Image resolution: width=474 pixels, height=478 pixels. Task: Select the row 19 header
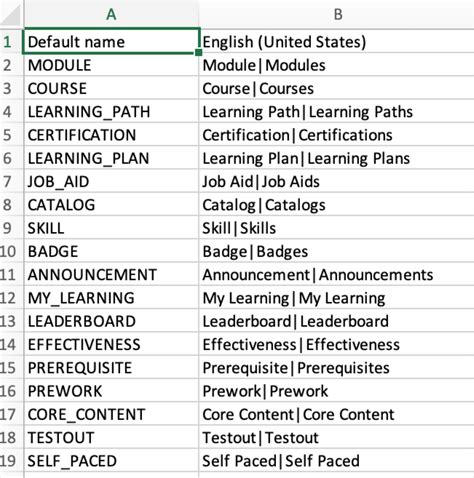click(11, 461)
